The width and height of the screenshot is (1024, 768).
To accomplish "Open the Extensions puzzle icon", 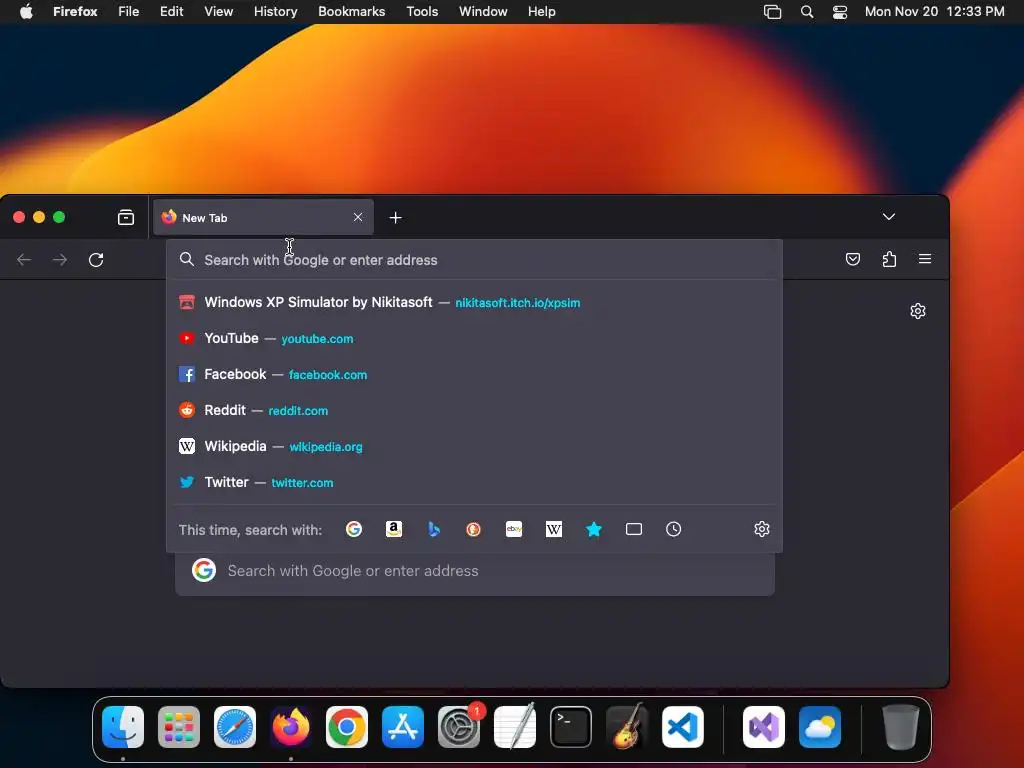I will click(889, 259).
